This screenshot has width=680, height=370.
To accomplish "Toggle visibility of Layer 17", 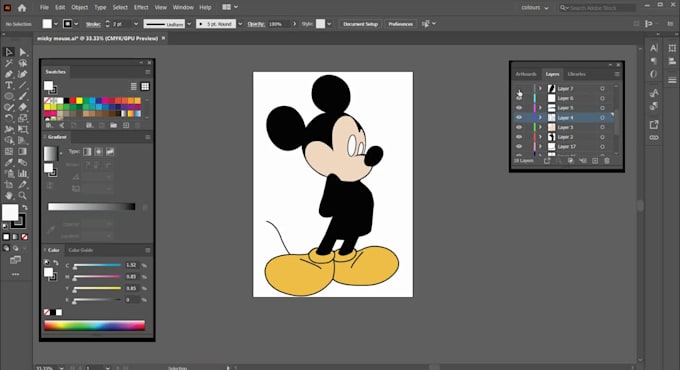I will point(519,147).
